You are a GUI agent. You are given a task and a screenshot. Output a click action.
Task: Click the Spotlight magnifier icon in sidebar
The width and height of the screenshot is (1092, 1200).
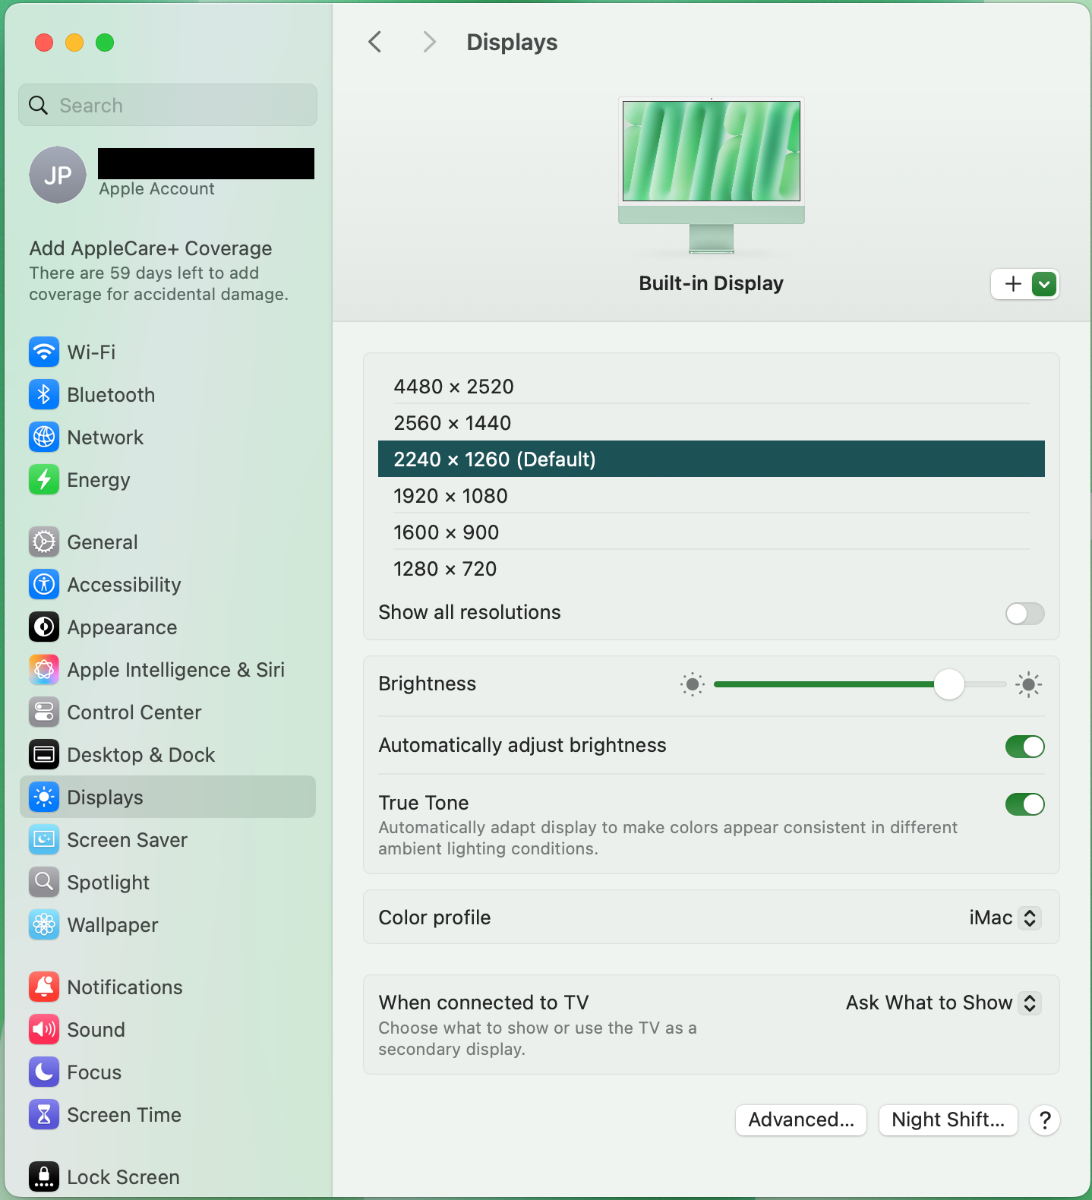[44, 882]
